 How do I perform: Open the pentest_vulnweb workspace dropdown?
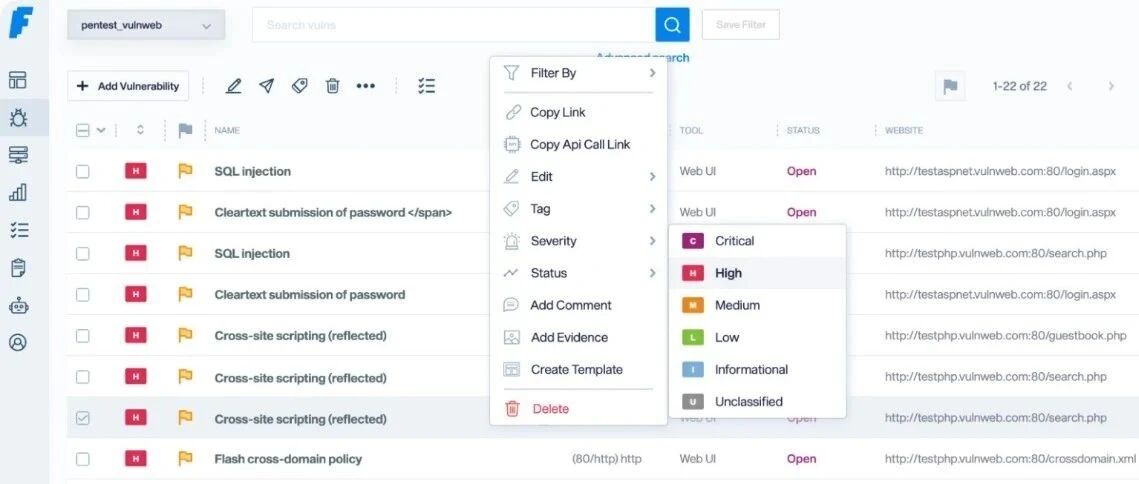[x=146, y=25]
